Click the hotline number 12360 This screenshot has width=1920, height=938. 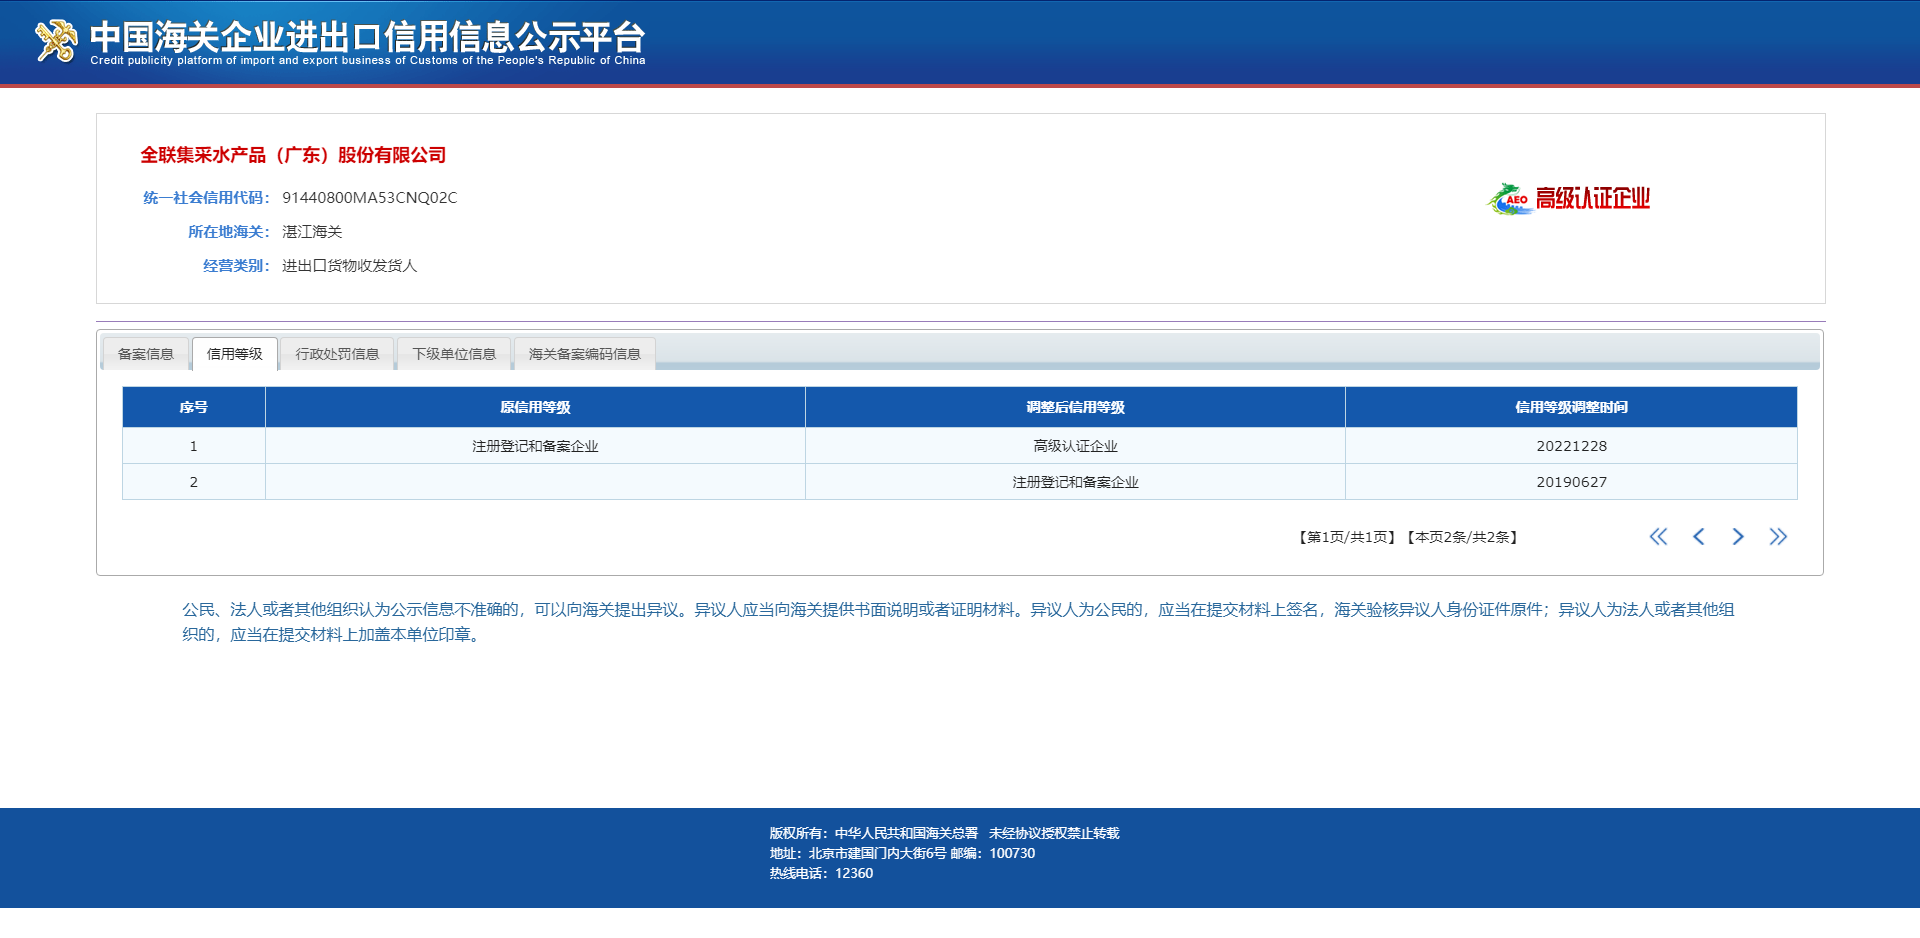(855, 873)
